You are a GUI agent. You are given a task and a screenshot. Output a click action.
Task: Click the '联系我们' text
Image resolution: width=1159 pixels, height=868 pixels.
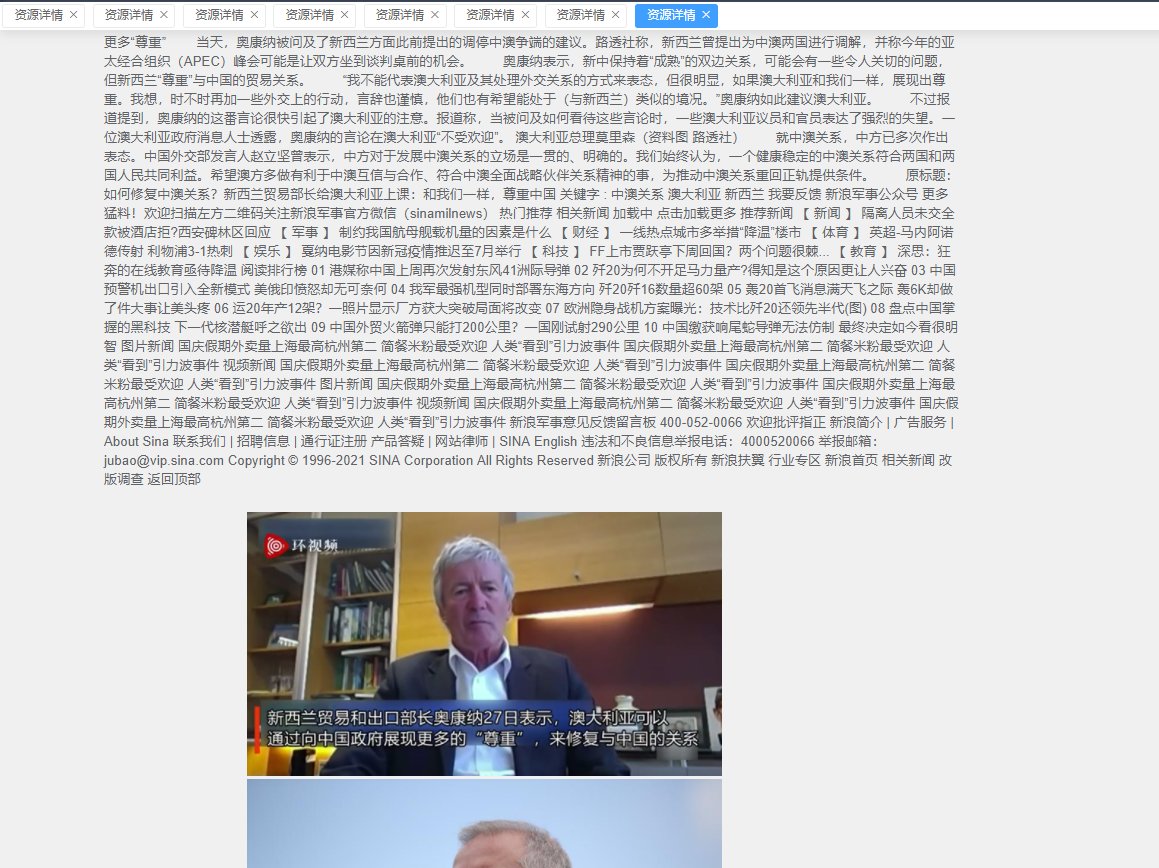[200, 441]
